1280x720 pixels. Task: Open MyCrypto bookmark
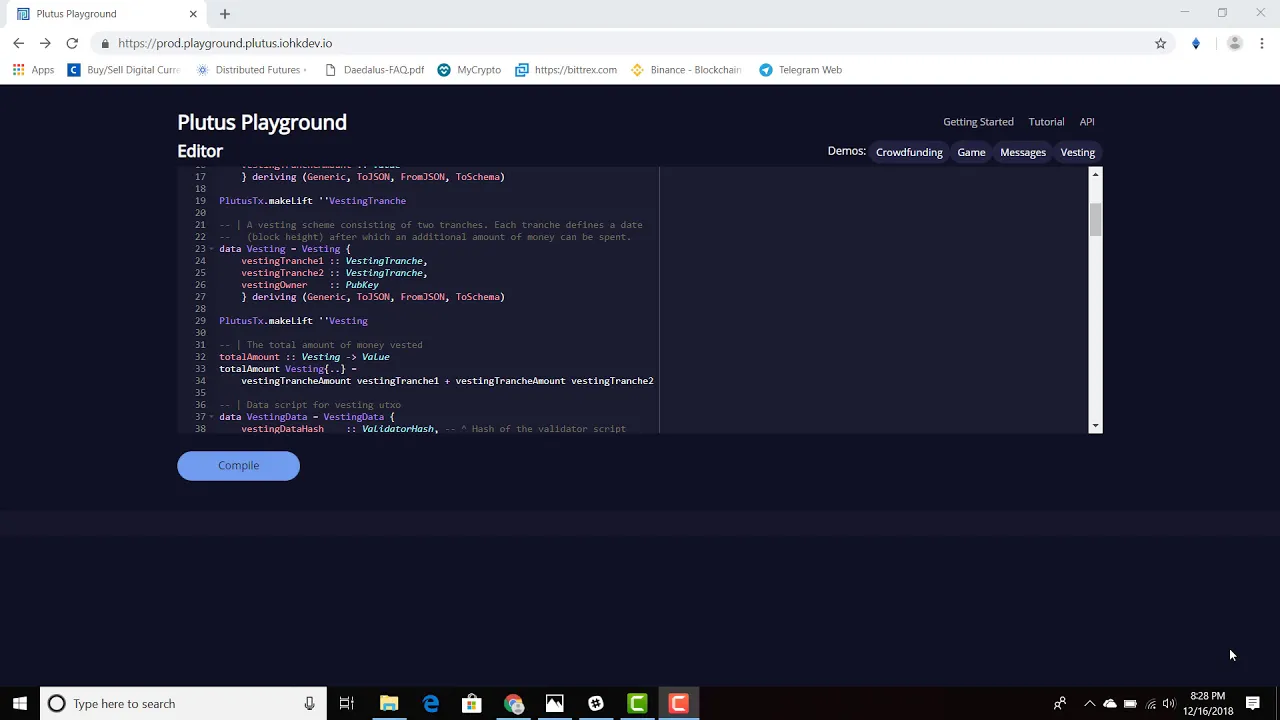click(x=469, y=70)
